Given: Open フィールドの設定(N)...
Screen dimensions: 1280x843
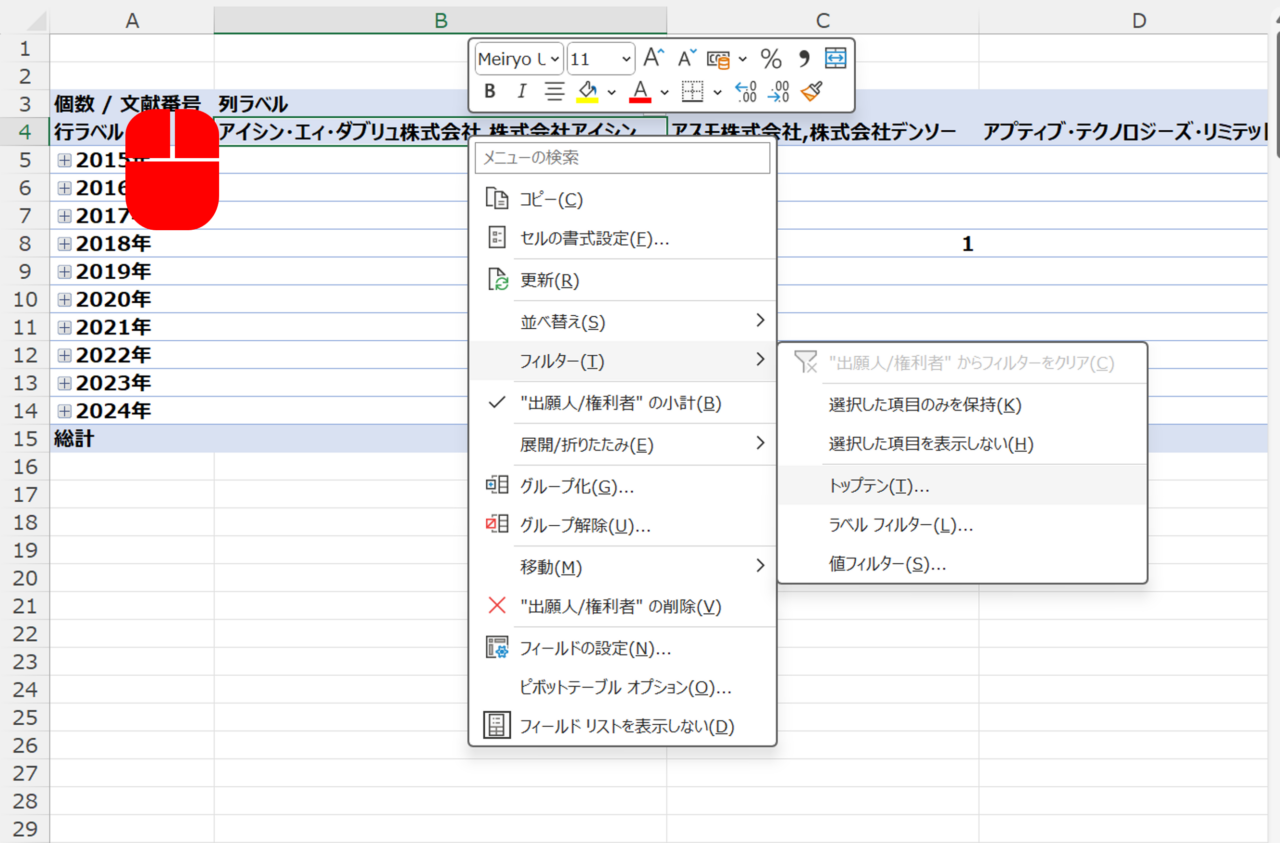Looking at the screenshot, I should [x=622, y=648].
